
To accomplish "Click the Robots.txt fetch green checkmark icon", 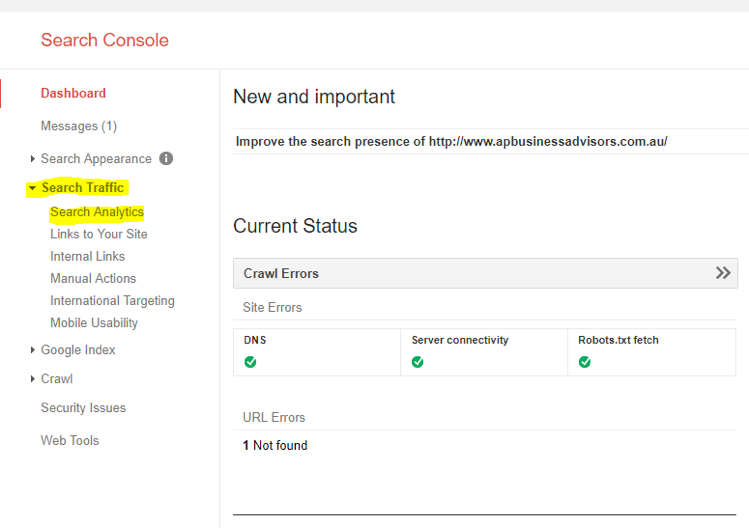I will coord(584,362).
